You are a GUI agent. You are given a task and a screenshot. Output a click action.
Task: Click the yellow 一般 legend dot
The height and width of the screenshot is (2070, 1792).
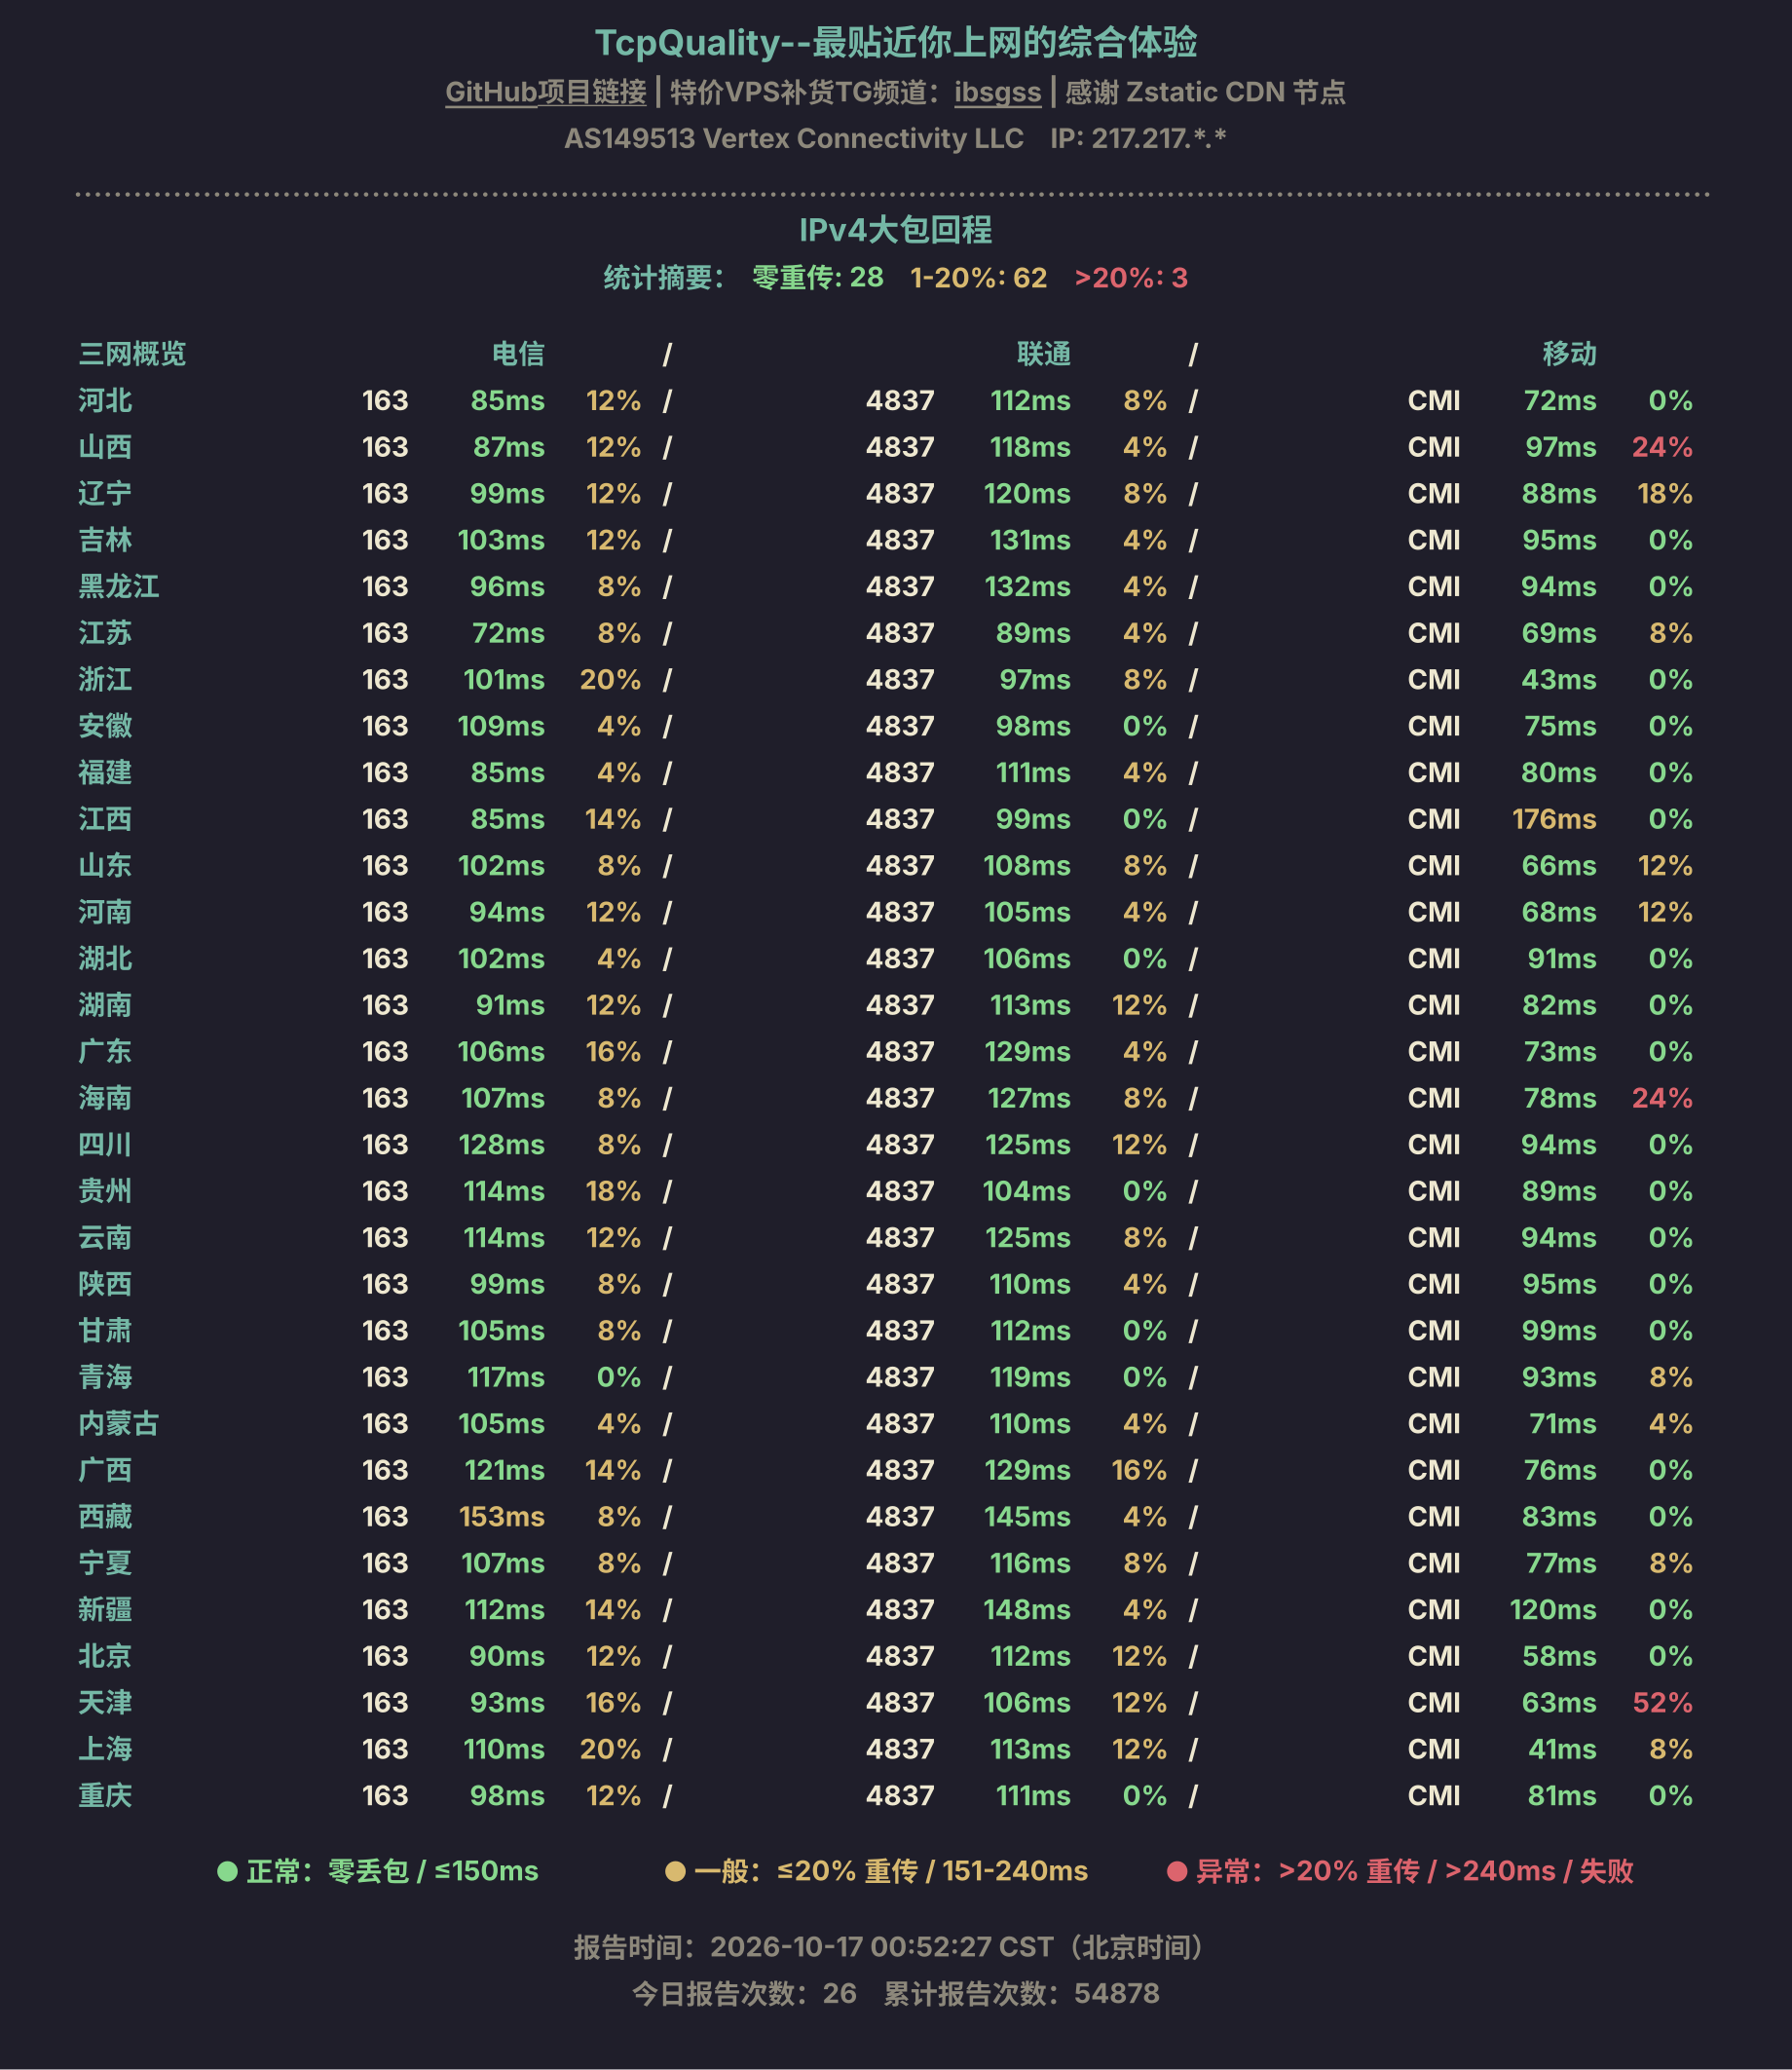675,1871
